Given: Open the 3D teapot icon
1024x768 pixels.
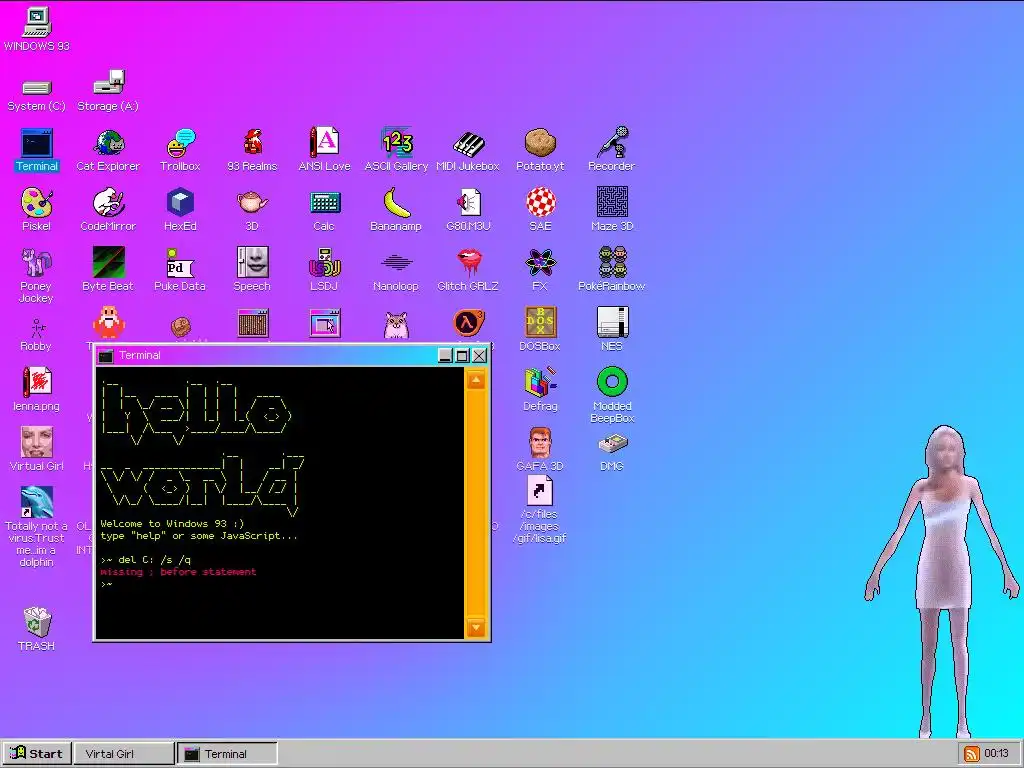Looking at the screenshot, I should pos(252,210).
